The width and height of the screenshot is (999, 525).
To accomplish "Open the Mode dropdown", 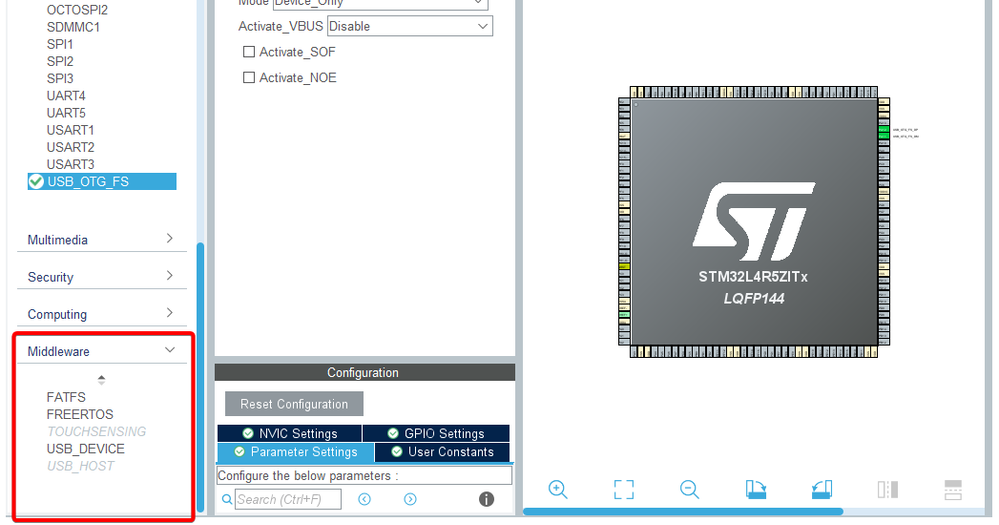I will 380,3.
